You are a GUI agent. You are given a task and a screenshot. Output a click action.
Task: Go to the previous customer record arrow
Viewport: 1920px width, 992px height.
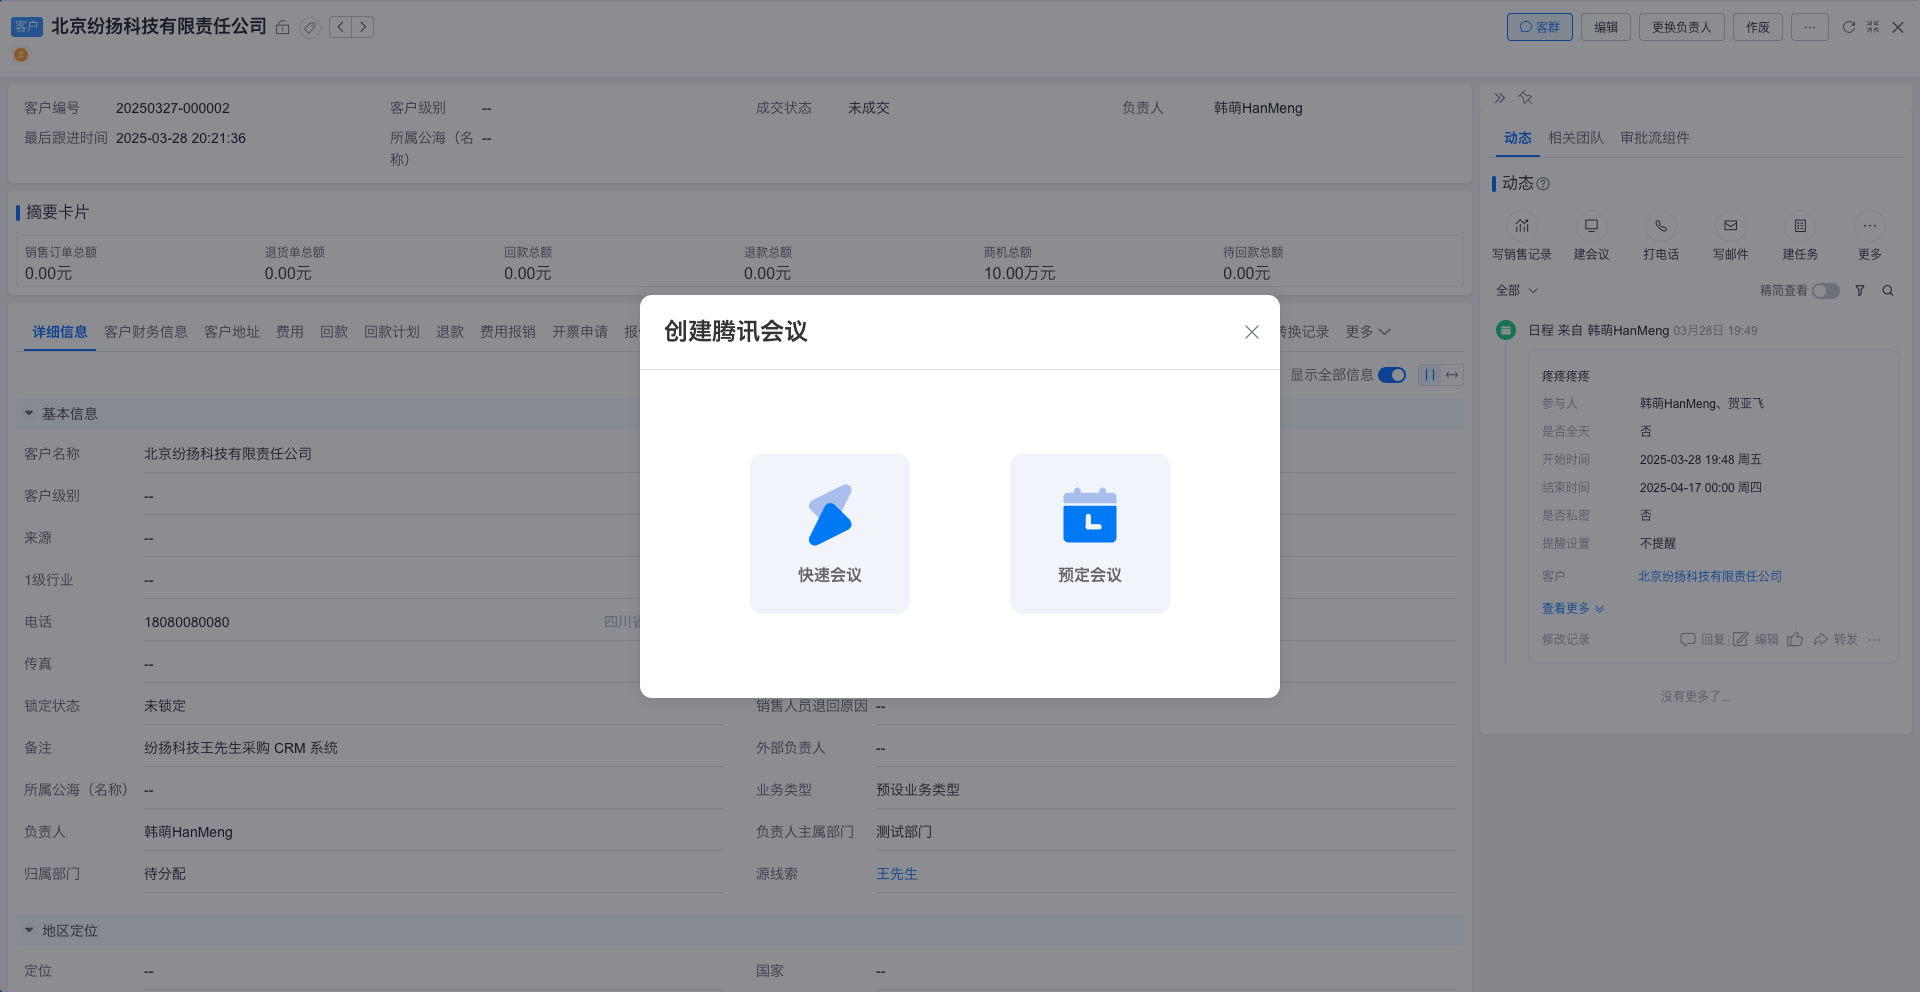(341, 27)
